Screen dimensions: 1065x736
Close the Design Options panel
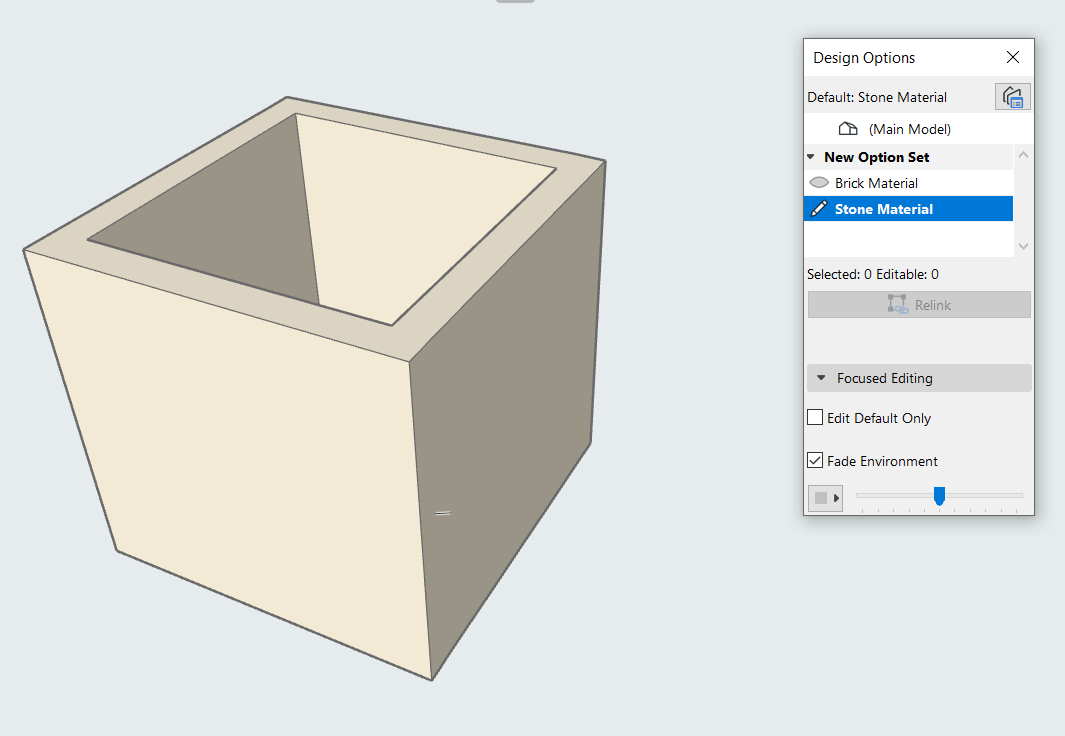(1013, 58)
